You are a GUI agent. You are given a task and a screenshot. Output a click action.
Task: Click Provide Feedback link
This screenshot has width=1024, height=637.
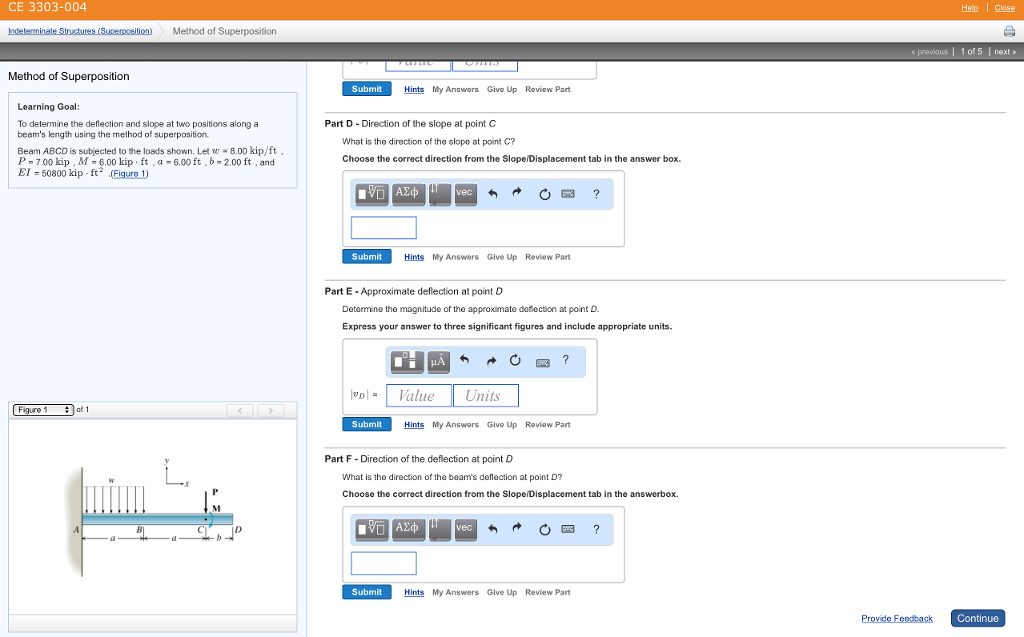[x=897, y=619]
